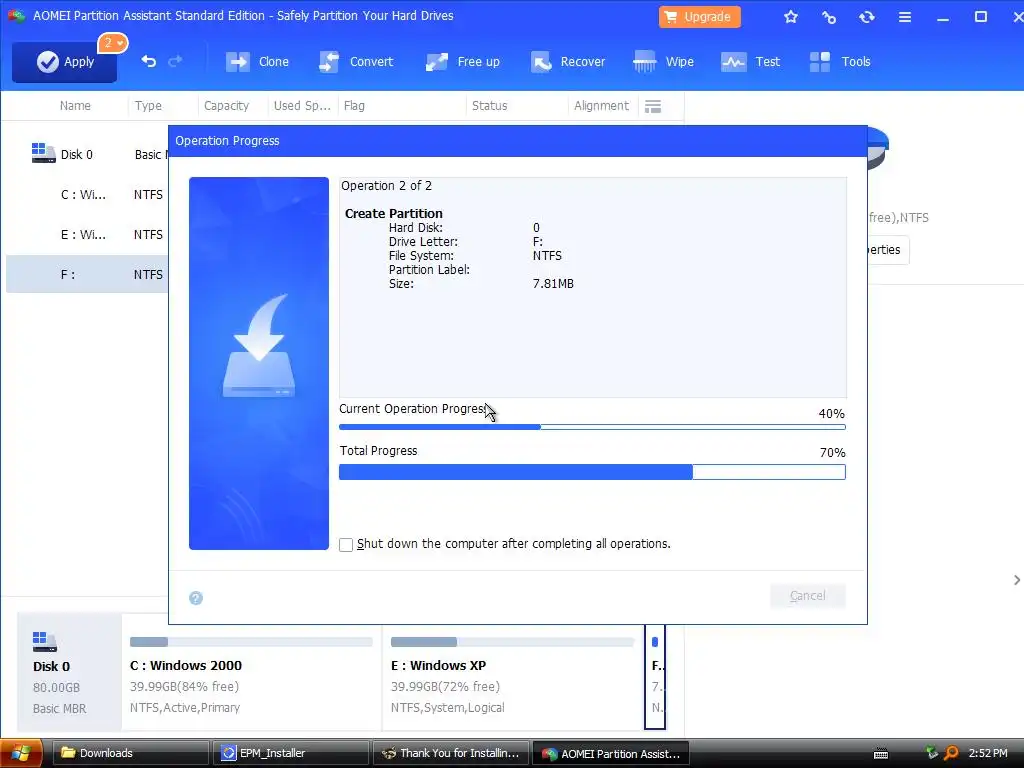Open the Clone toolbar menu
Viewport: 1024px width, 768px height.
coord(257,62)
